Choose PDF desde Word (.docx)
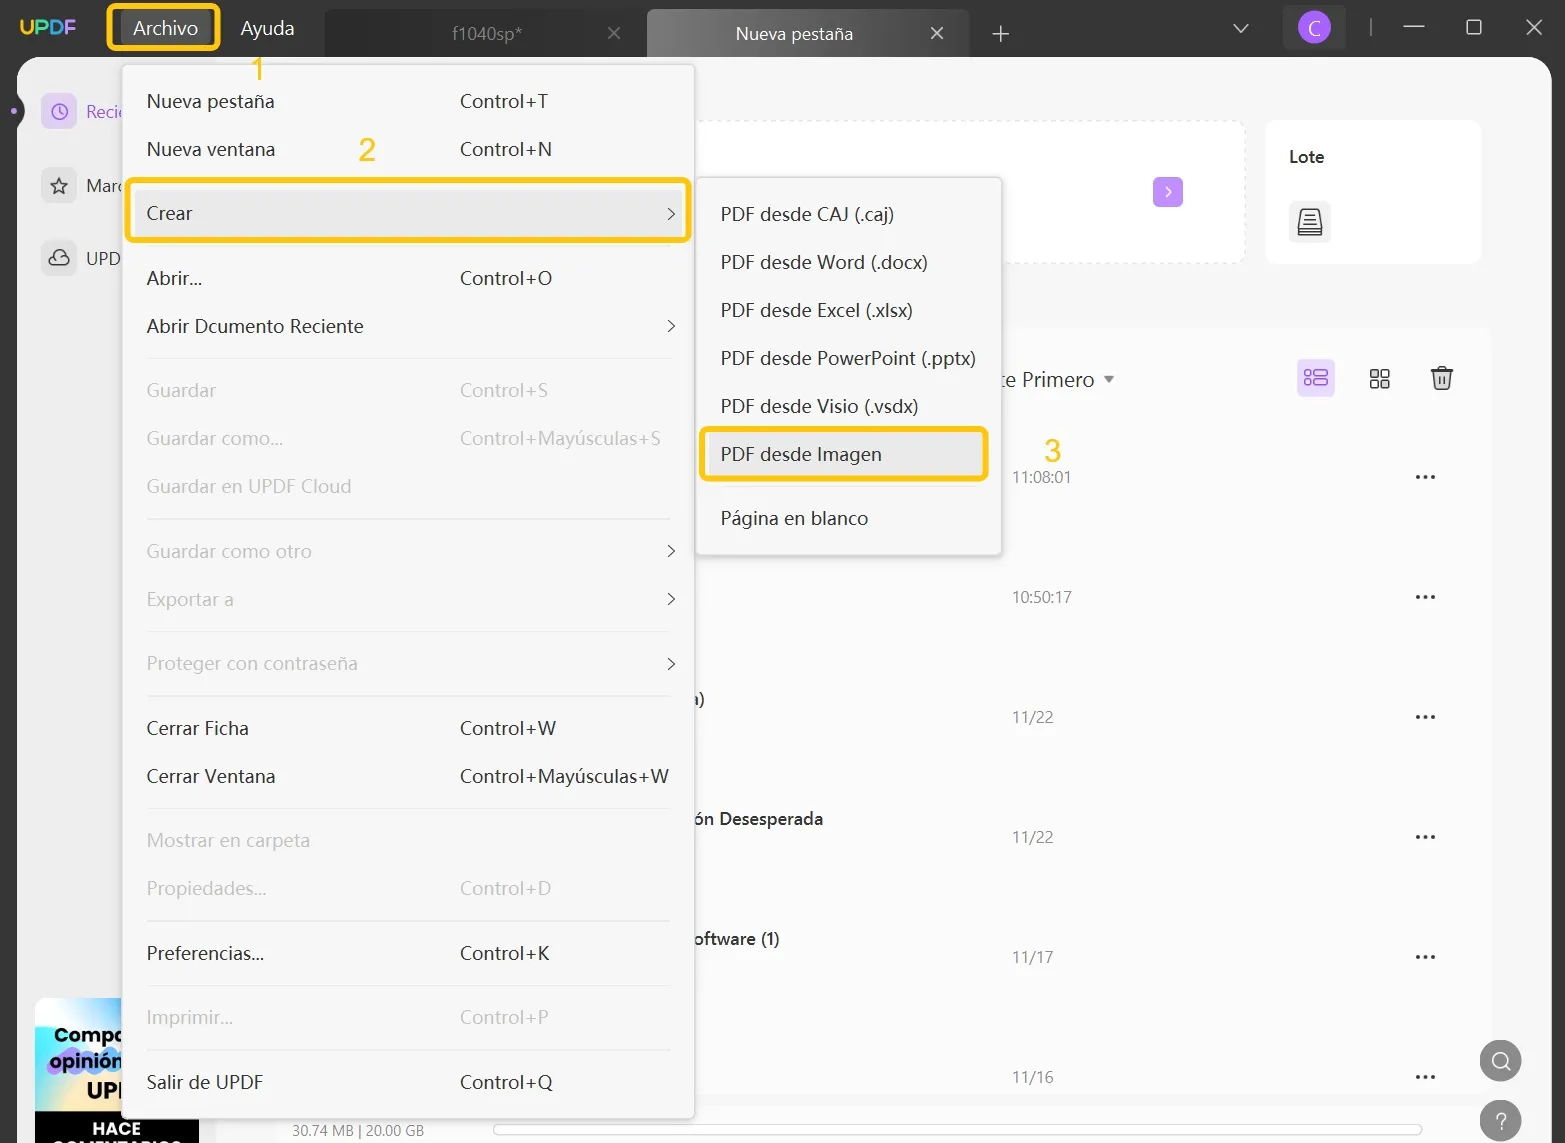 point(848,262)
